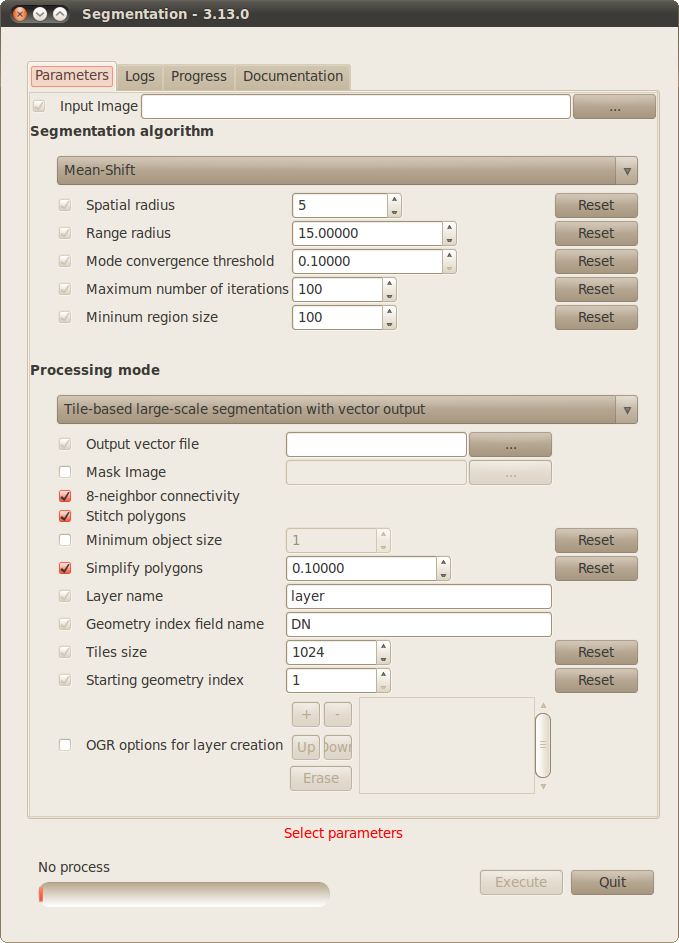Viewport: 679px width, 943px height.
Task: Open the Documentation tab
Action: (x=293, y=76)
